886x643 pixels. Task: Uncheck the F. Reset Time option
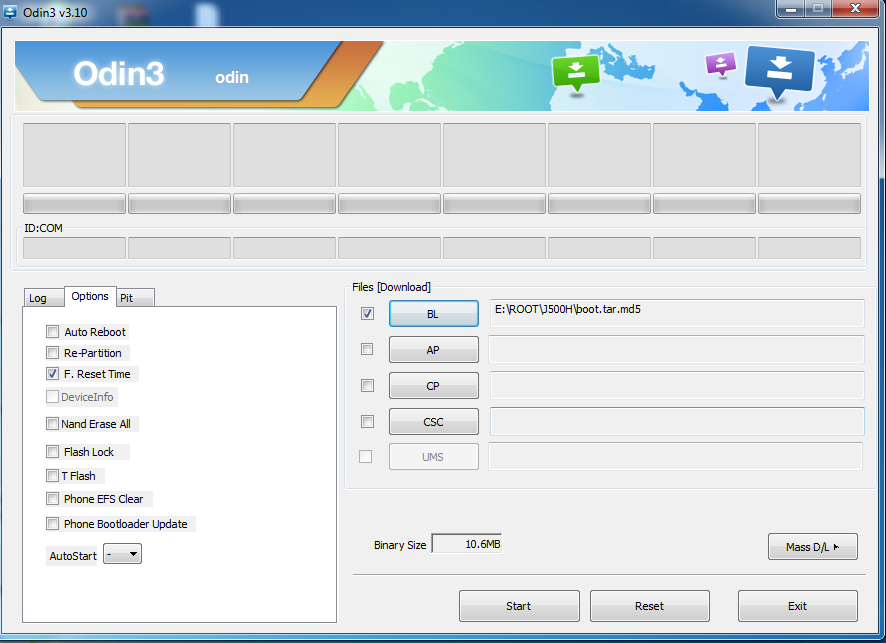pos(53,374)
